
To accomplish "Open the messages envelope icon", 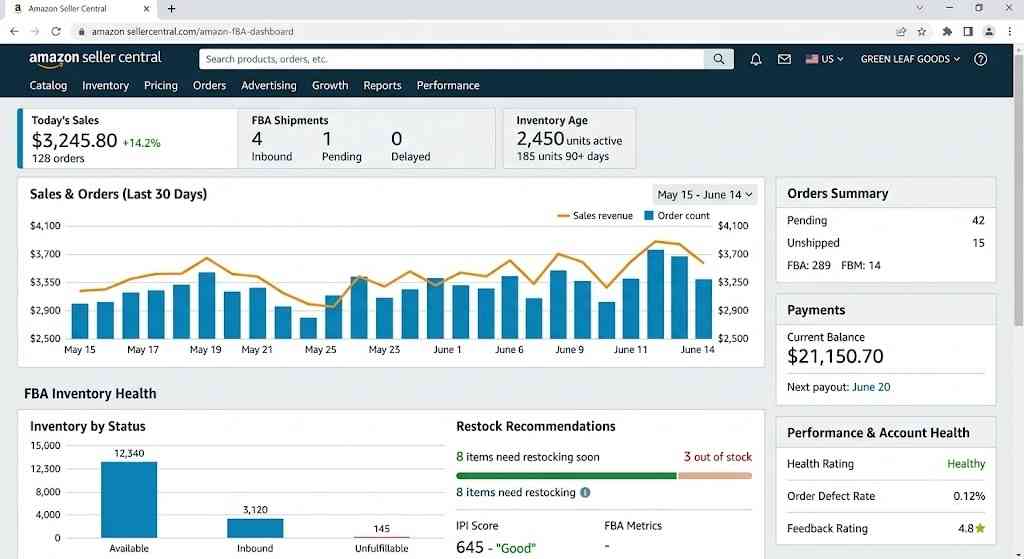I will [784, 59].
